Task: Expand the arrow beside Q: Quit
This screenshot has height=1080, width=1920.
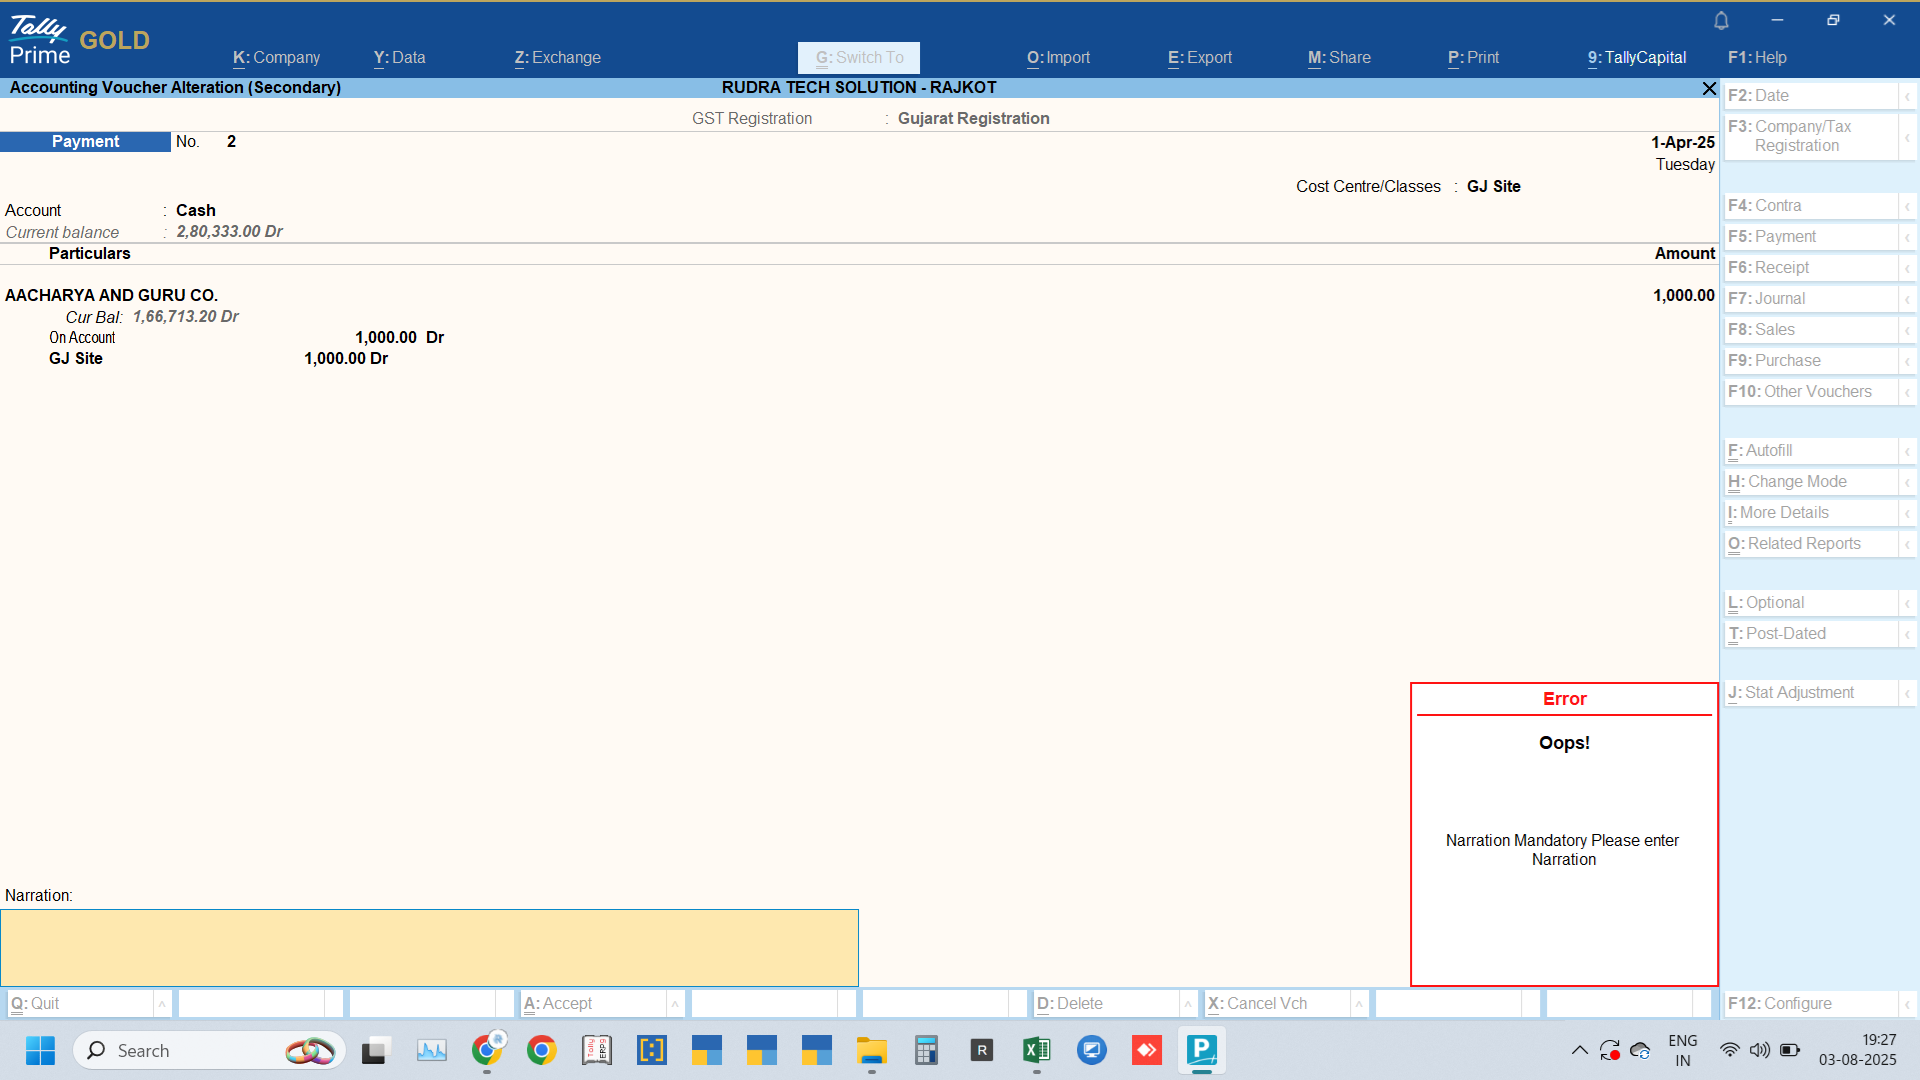Action: tap(161, 1003)
